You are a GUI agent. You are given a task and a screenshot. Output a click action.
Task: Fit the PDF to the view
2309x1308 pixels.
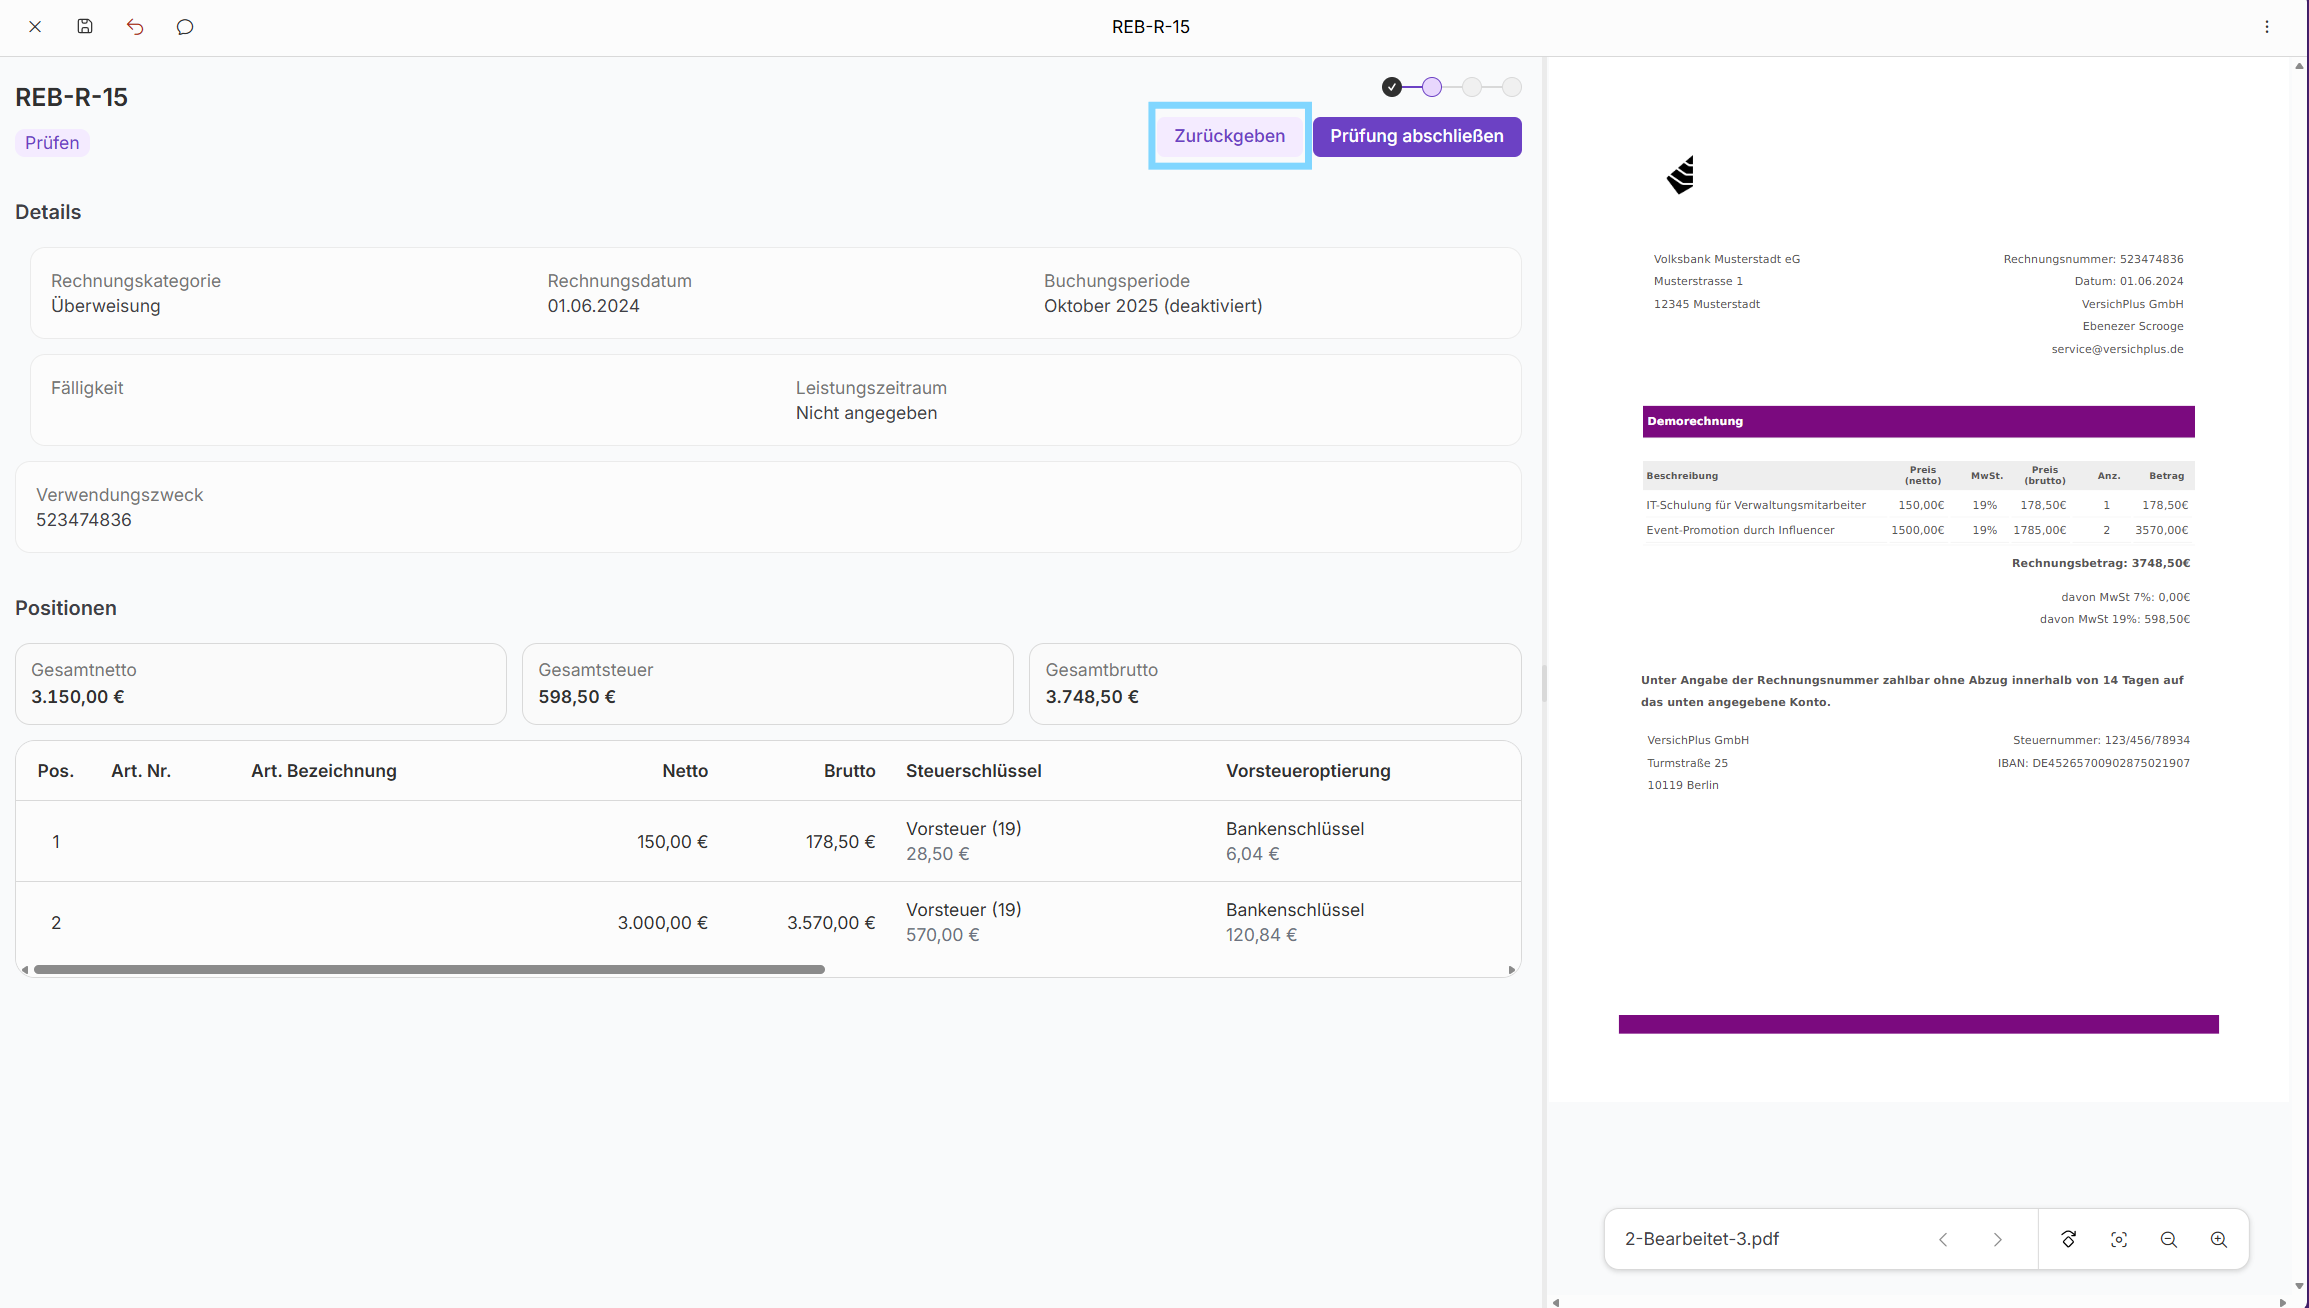click(x=2119, y=1239)
